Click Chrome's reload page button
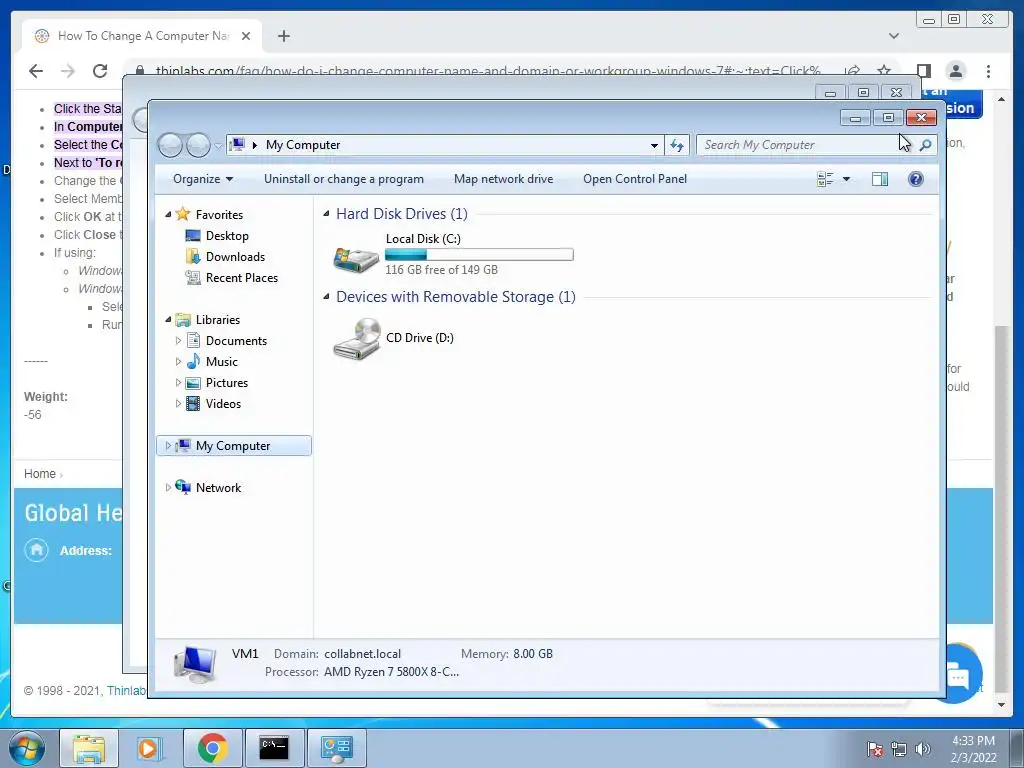 tap(100, 71)
